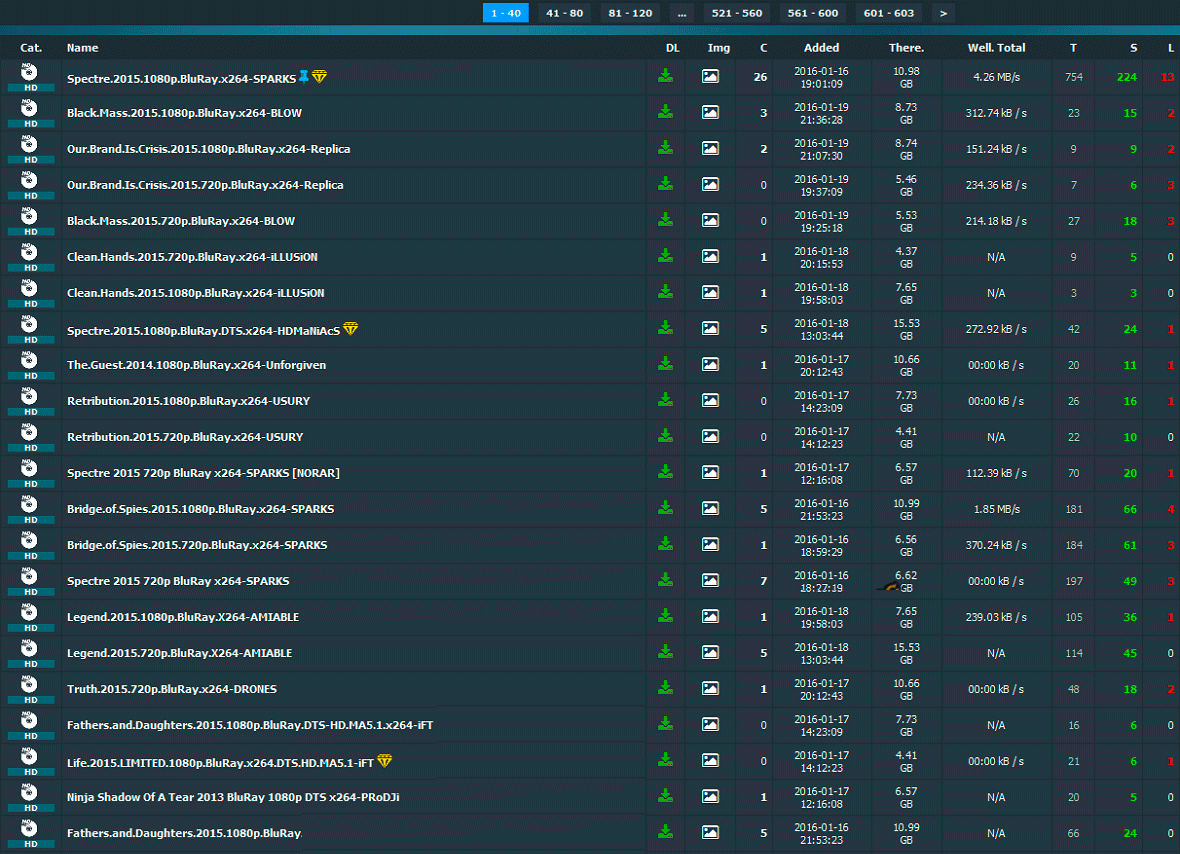Go to page 601 - 603

889,13
